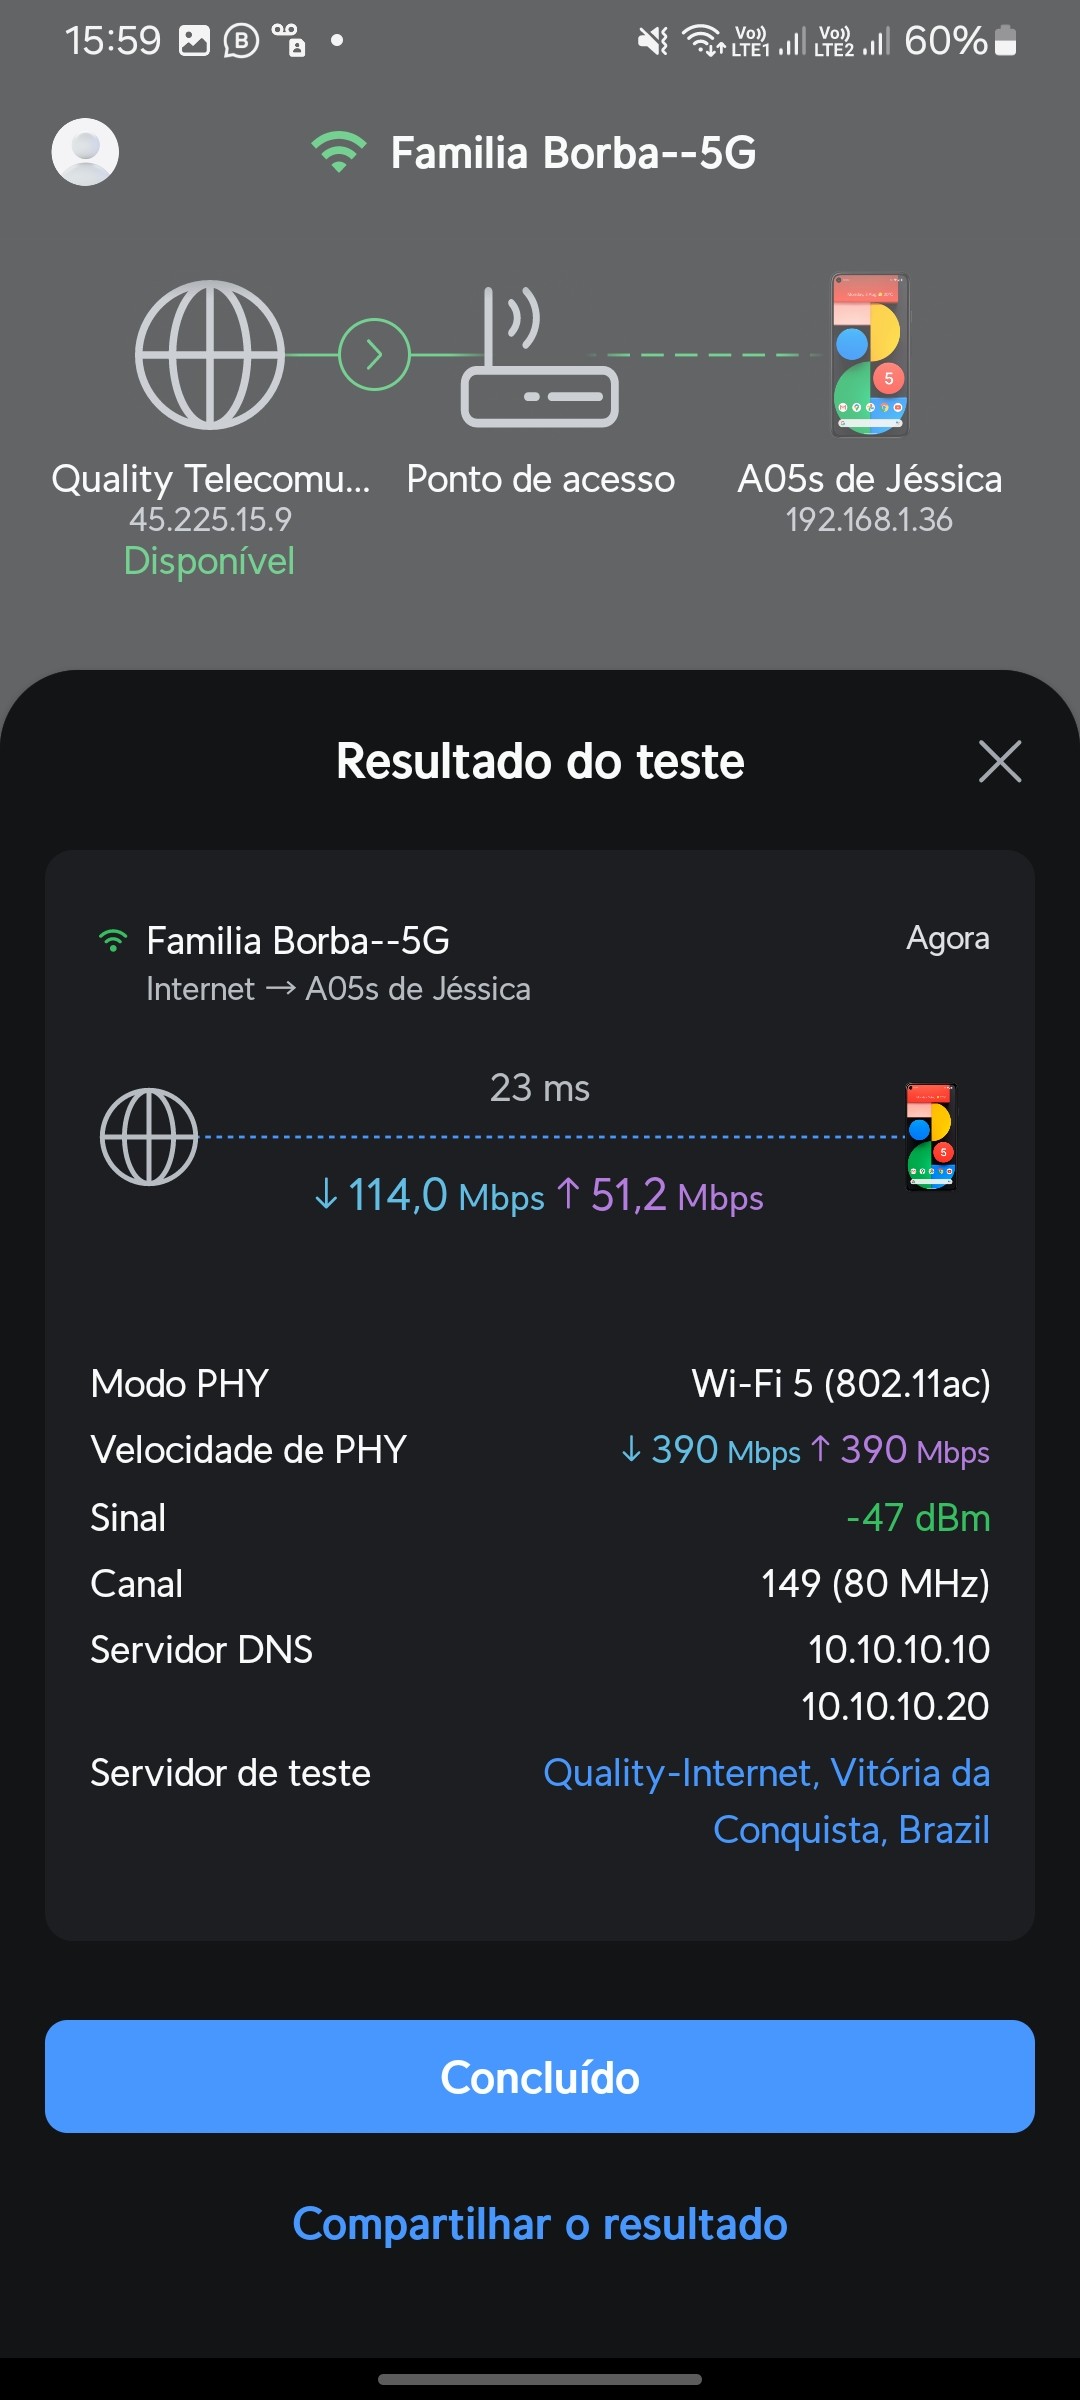The width and height of the screenshot is (1080, 2400).
Task: Tap the -47 dBm signal value
Action: (918, 1518)
